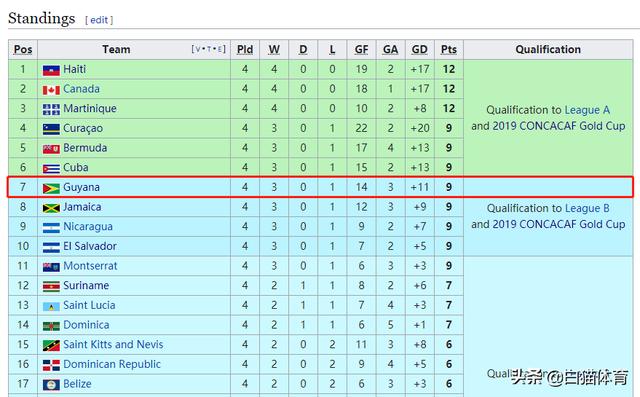Image resolution: width=640 pixels, height=397 pixels.
Task: Click the E link in table header
Action: tap(220, 49)
